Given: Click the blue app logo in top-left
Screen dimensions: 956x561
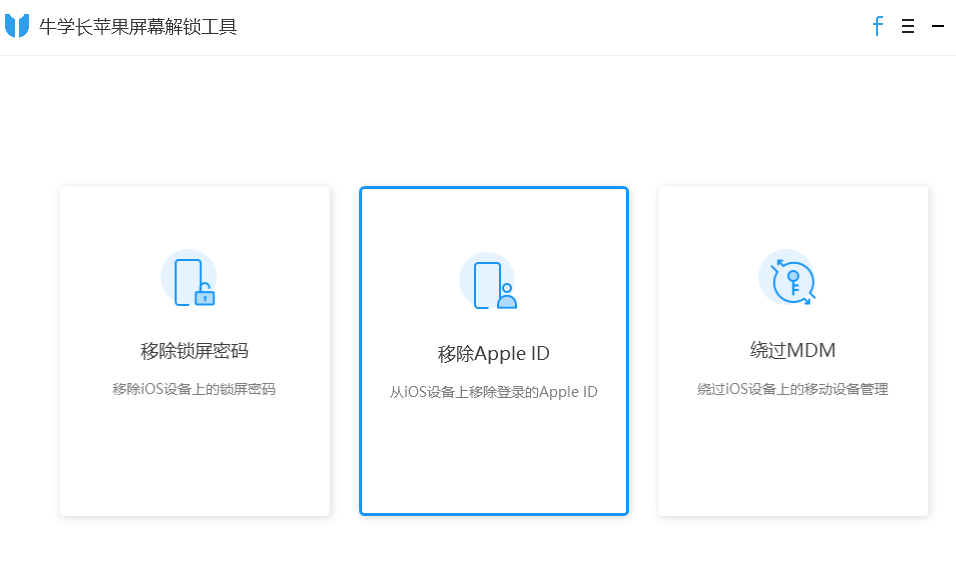Looking at the screenshot, I should coord(17,27).
